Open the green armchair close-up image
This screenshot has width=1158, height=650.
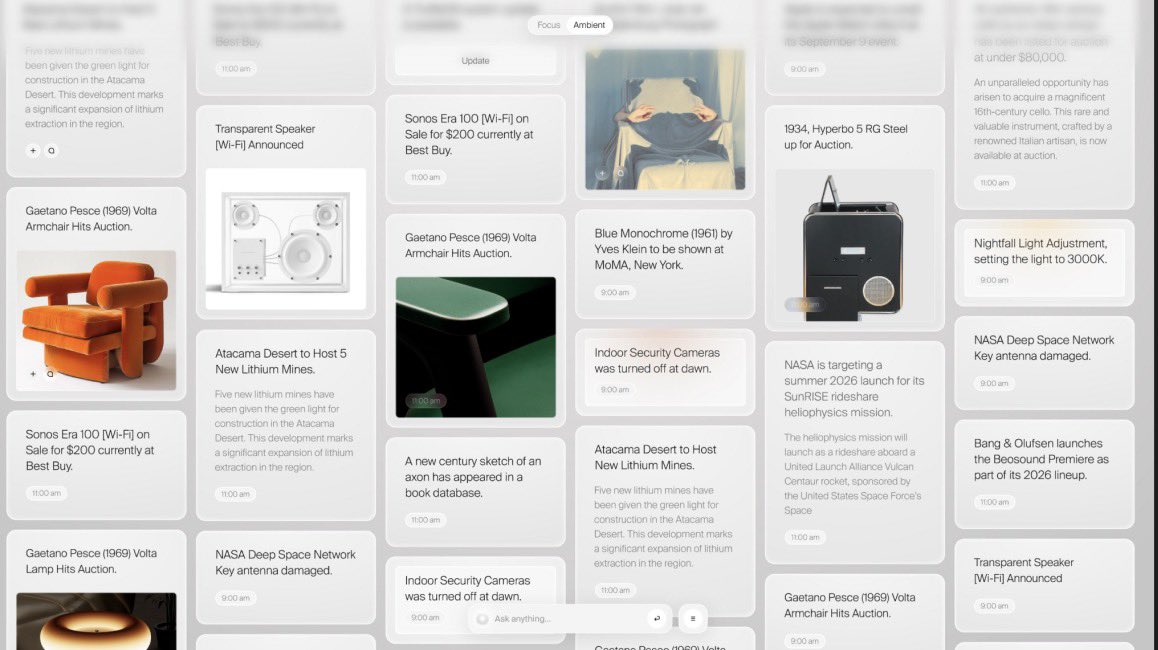(476, 347)
